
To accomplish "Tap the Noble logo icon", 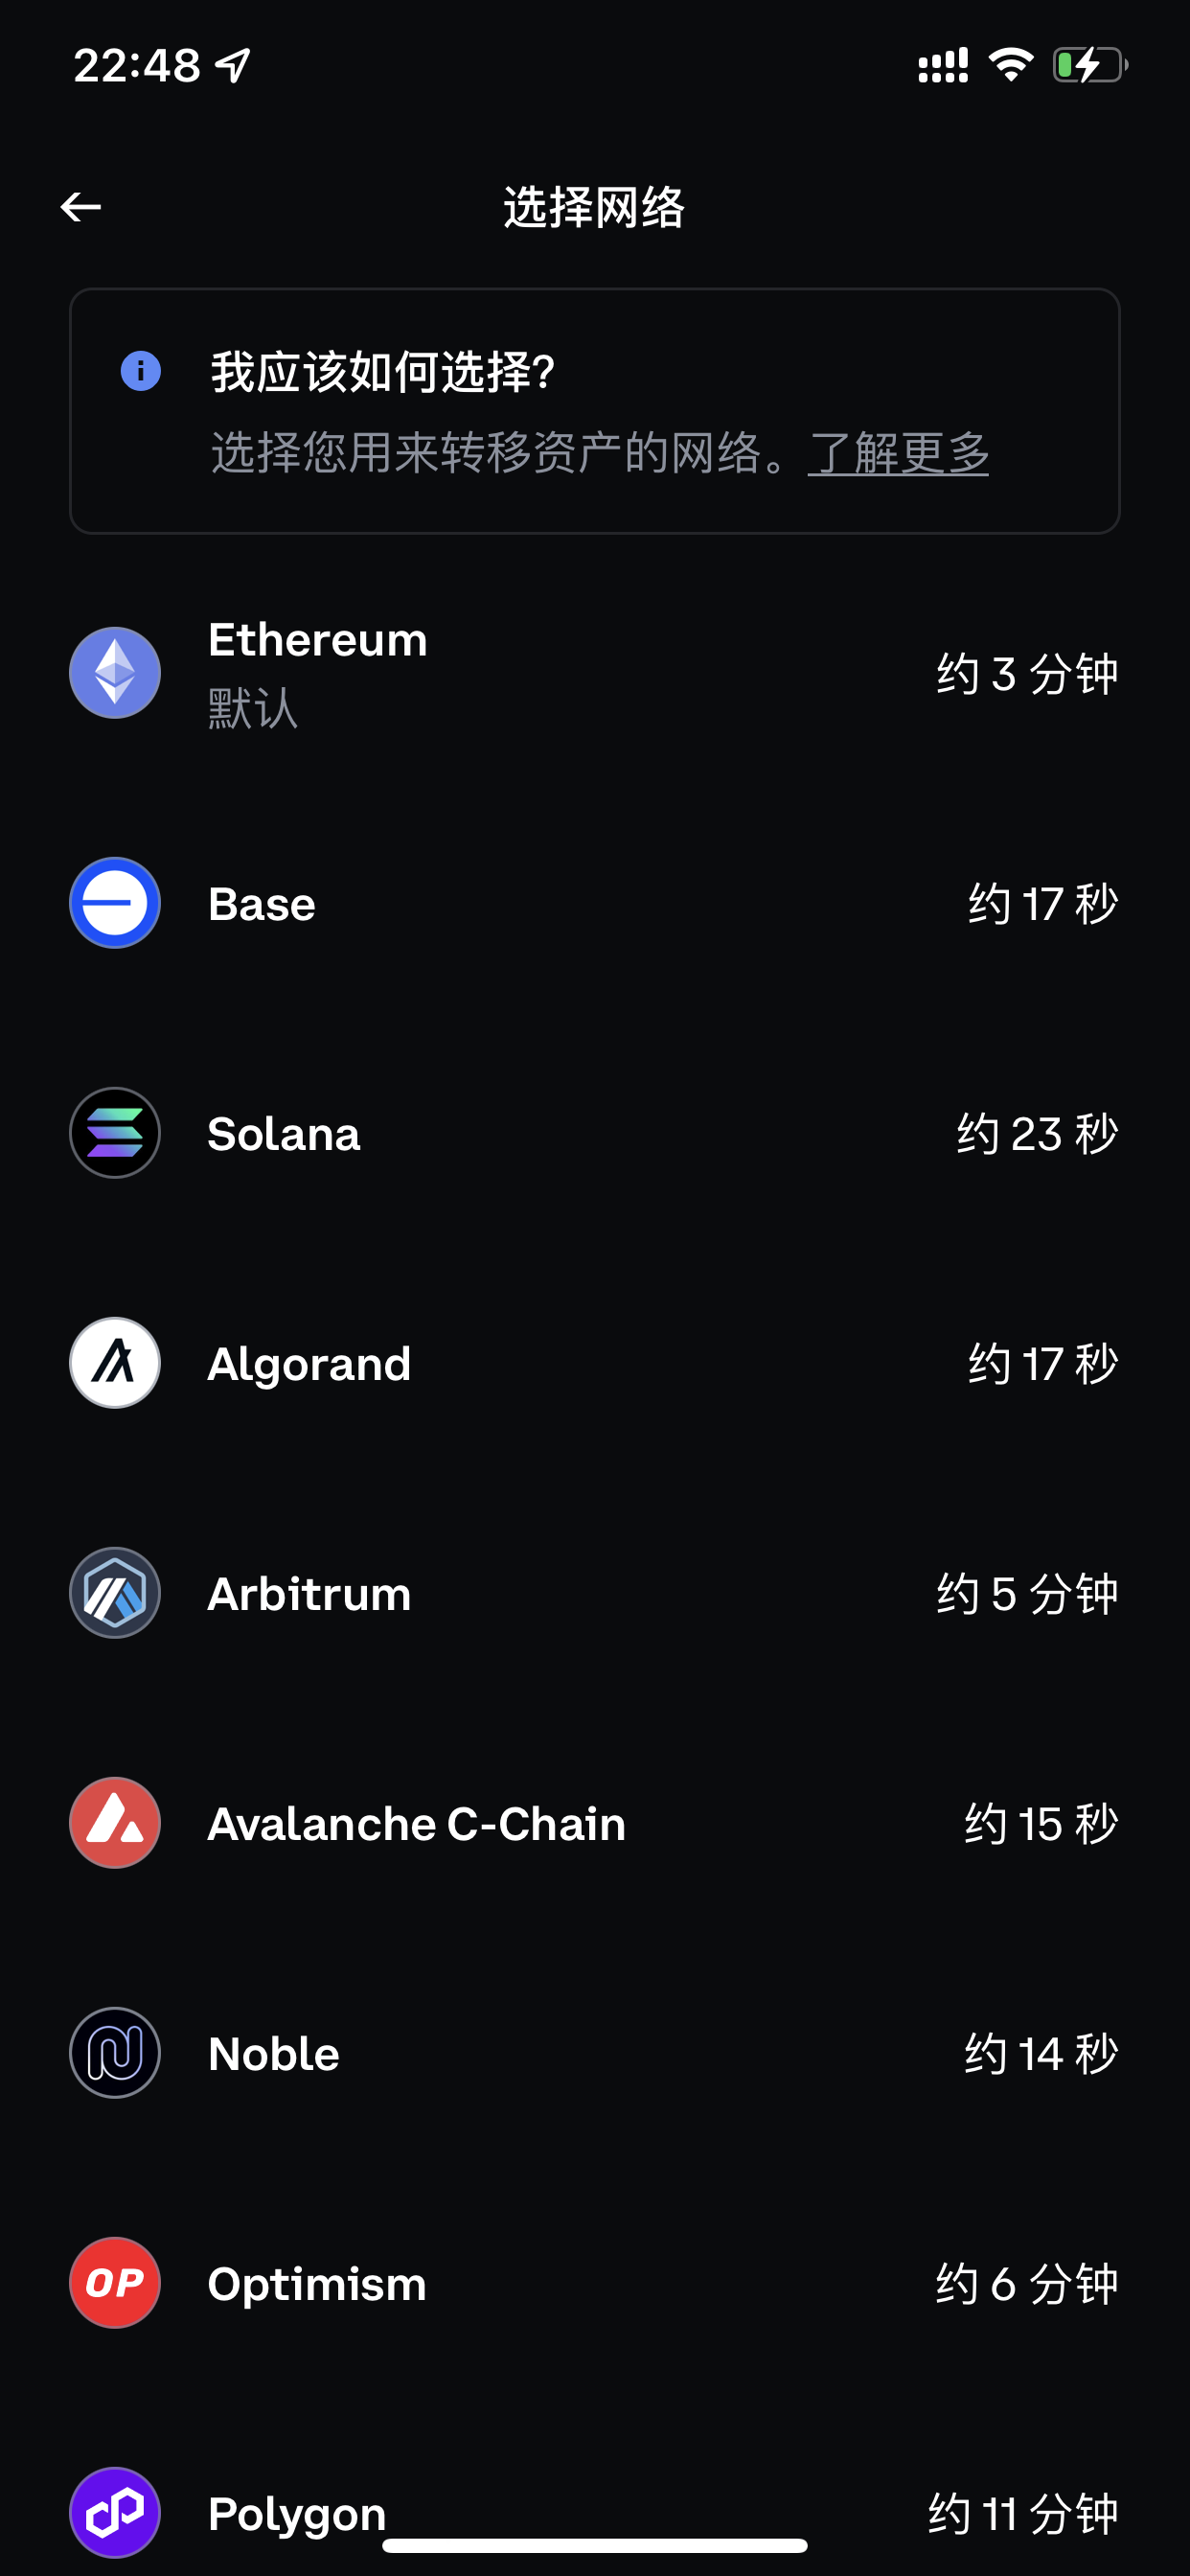I will click(115, 2053).
